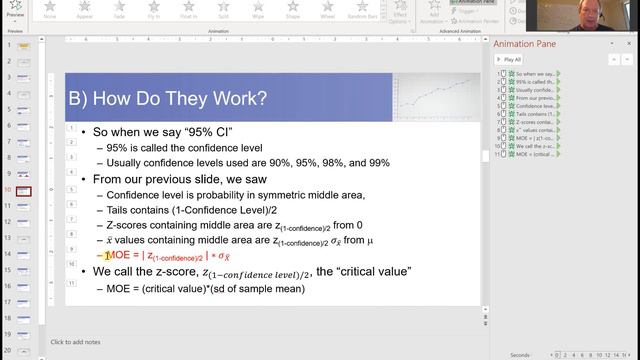640x360 pixels.
Task: Select slide 14 thumbnail
Action: point(24,254)
